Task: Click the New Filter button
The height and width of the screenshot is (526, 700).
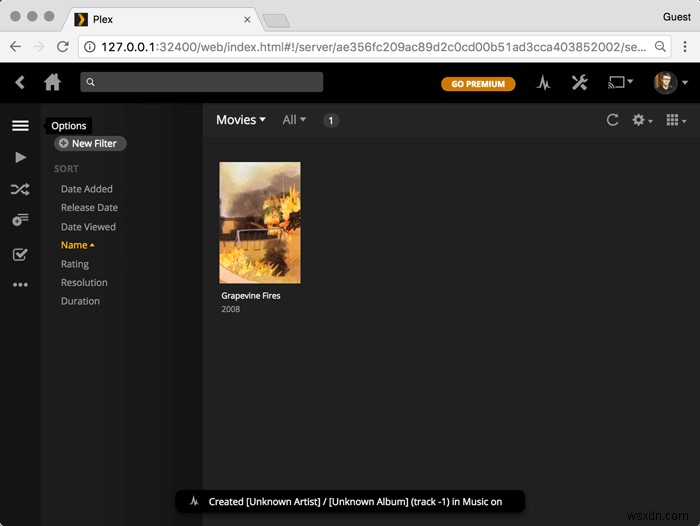Action: (90, 143)
